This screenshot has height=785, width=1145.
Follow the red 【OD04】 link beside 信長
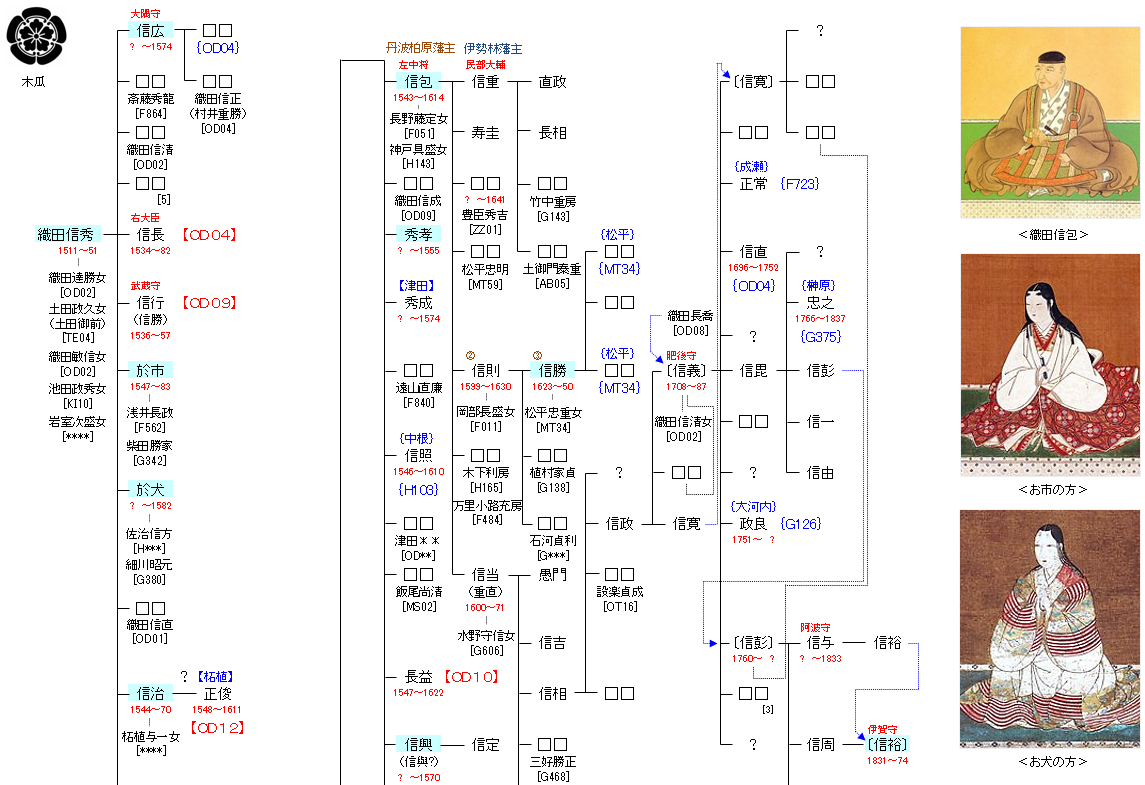coord(209,235)
